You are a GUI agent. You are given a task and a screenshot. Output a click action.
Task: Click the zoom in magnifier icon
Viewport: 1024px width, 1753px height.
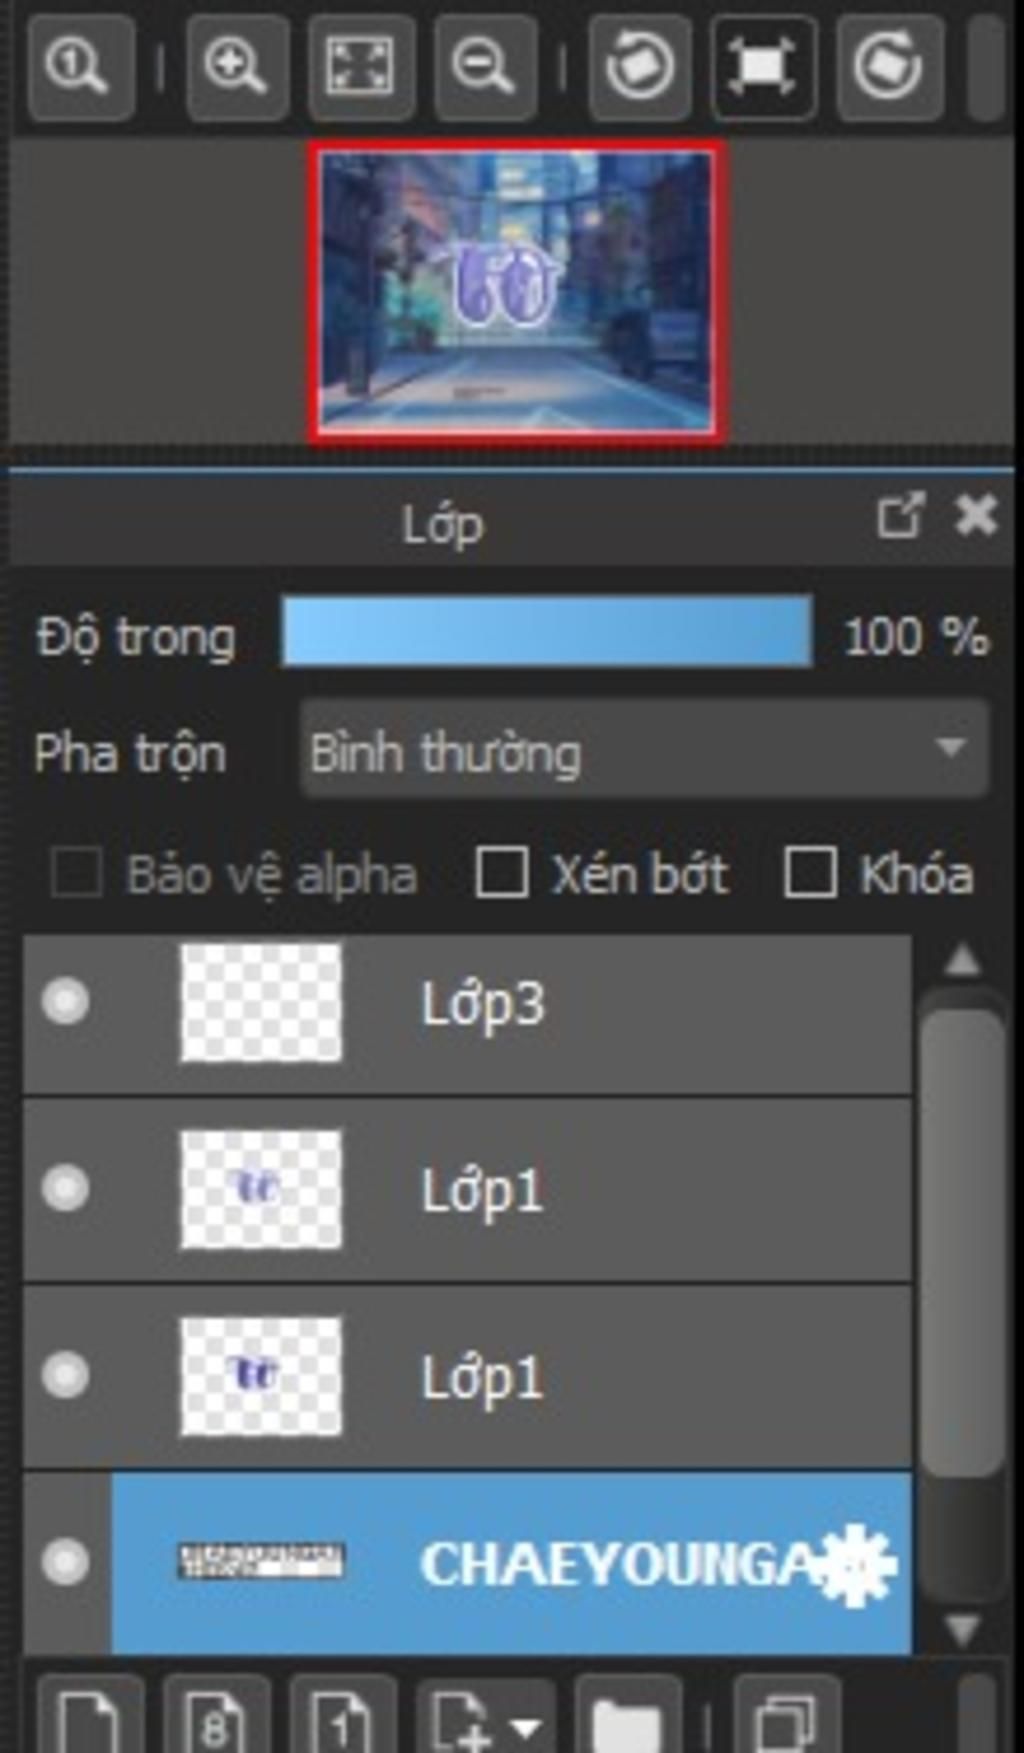click(x=236, y=66)
